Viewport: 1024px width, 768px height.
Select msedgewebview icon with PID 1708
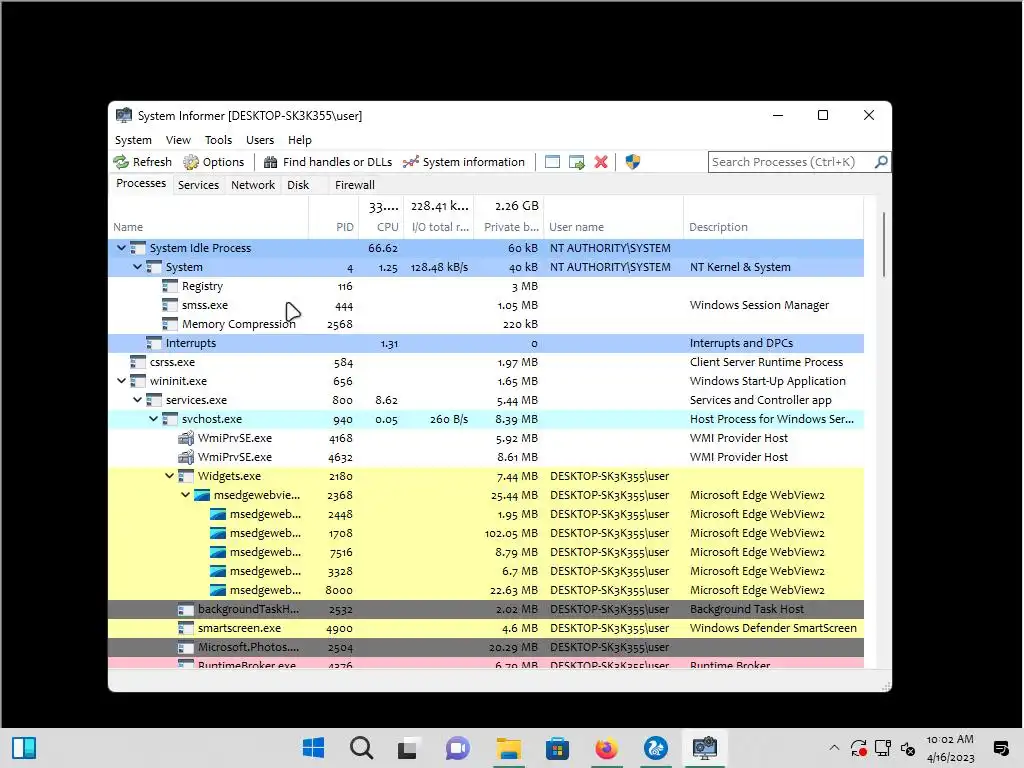[218, 533]
